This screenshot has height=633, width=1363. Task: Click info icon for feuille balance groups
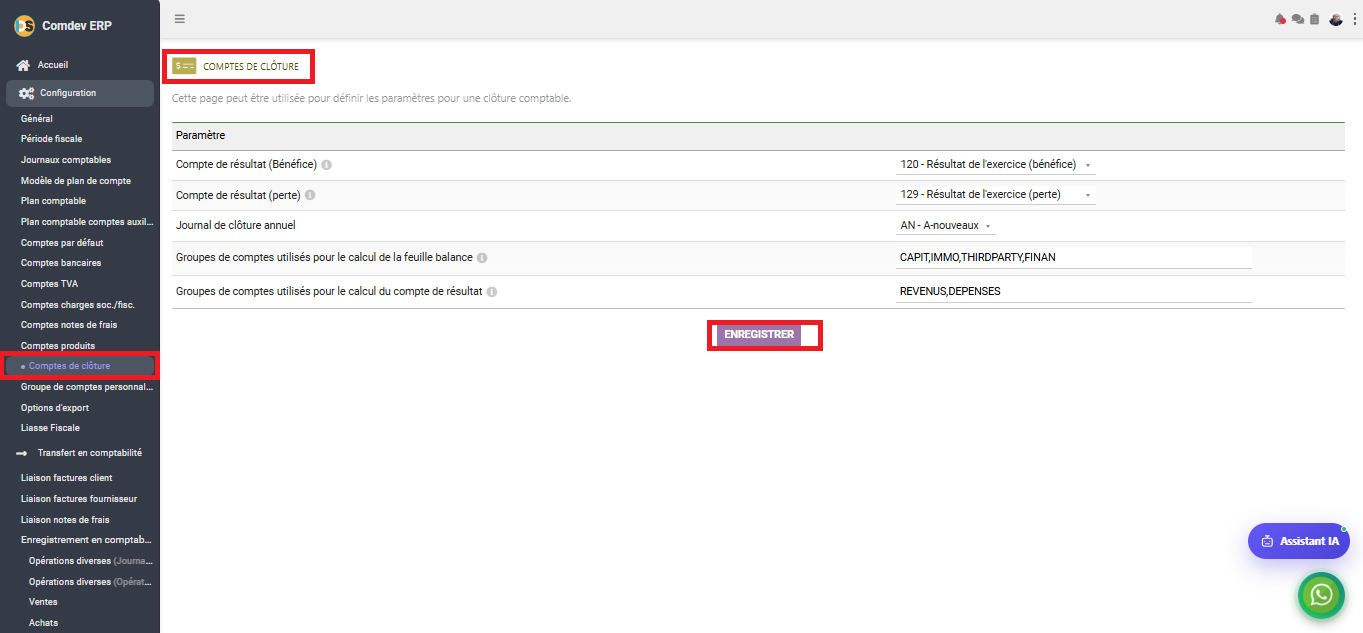482,258
